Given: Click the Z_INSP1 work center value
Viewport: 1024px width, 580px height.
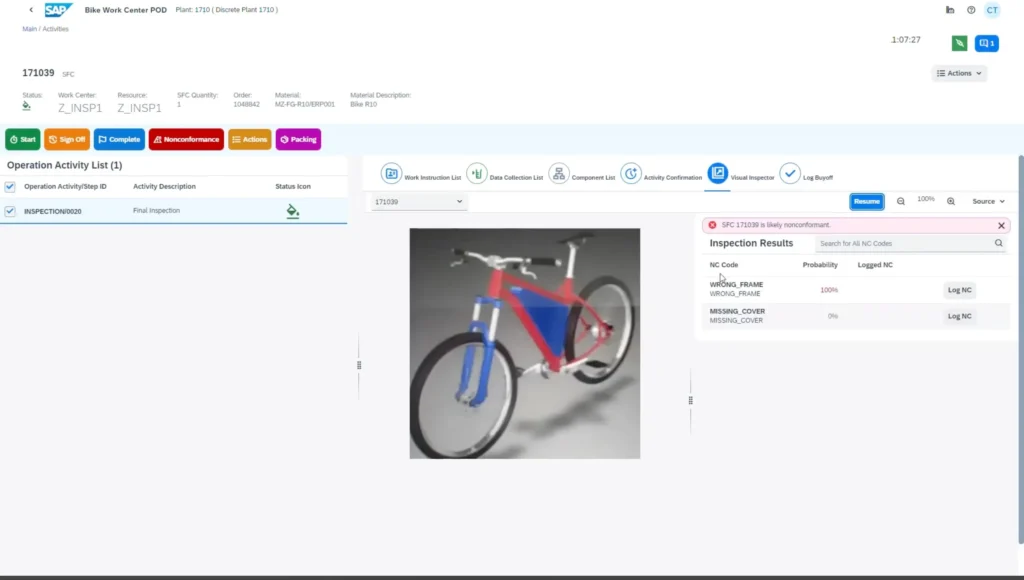Looking at the screenshot, I should [x=80, y=108].
